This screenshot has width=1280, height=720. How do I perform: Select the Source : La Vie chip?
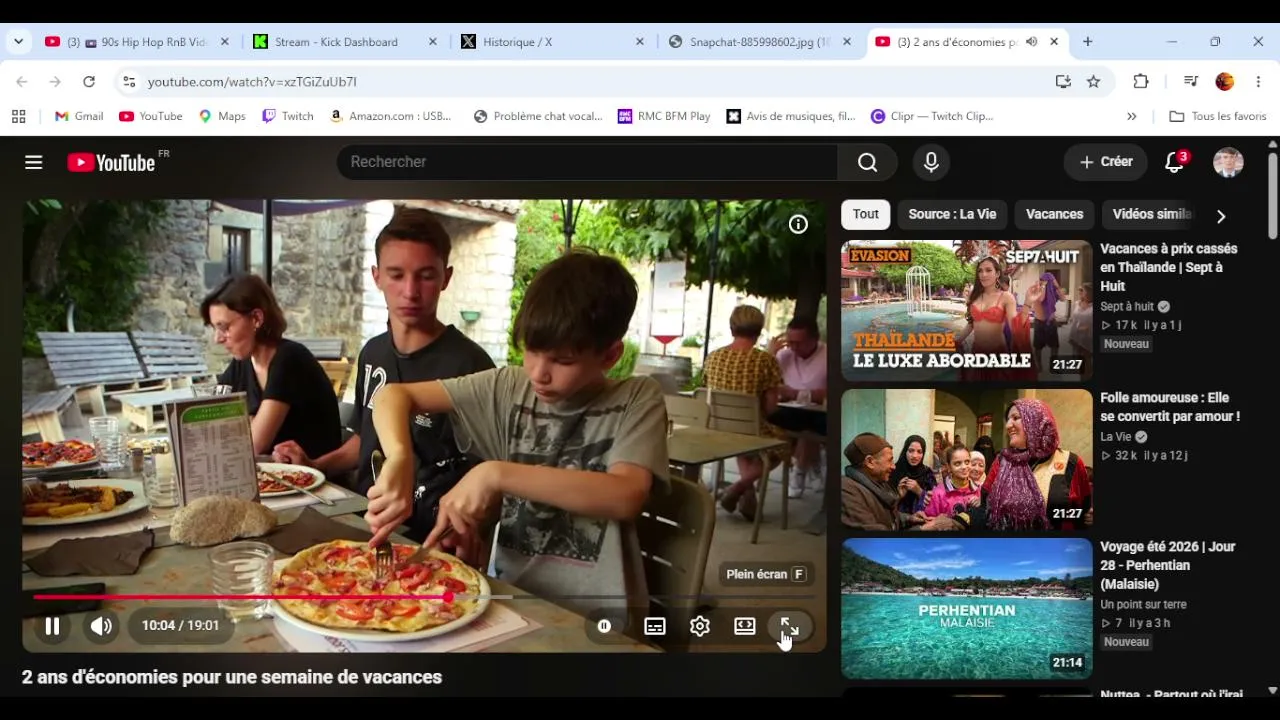coord(952,214)
